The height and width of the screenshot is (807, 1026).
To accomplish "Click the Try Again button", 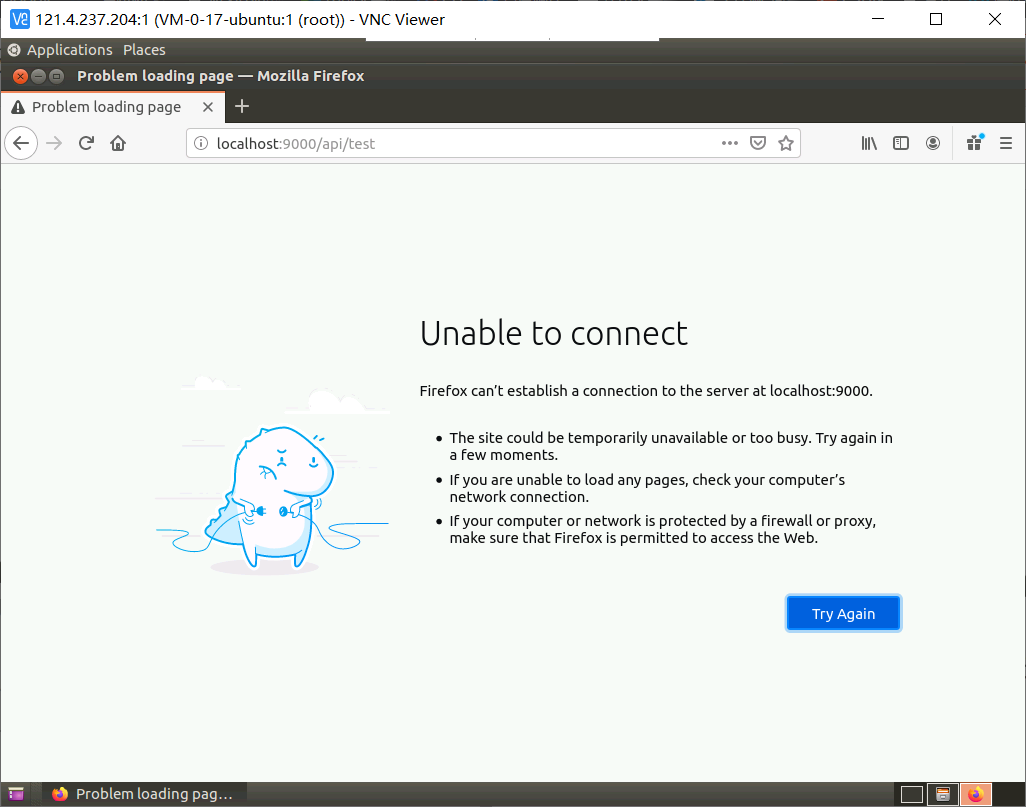I will click(843, 613).
